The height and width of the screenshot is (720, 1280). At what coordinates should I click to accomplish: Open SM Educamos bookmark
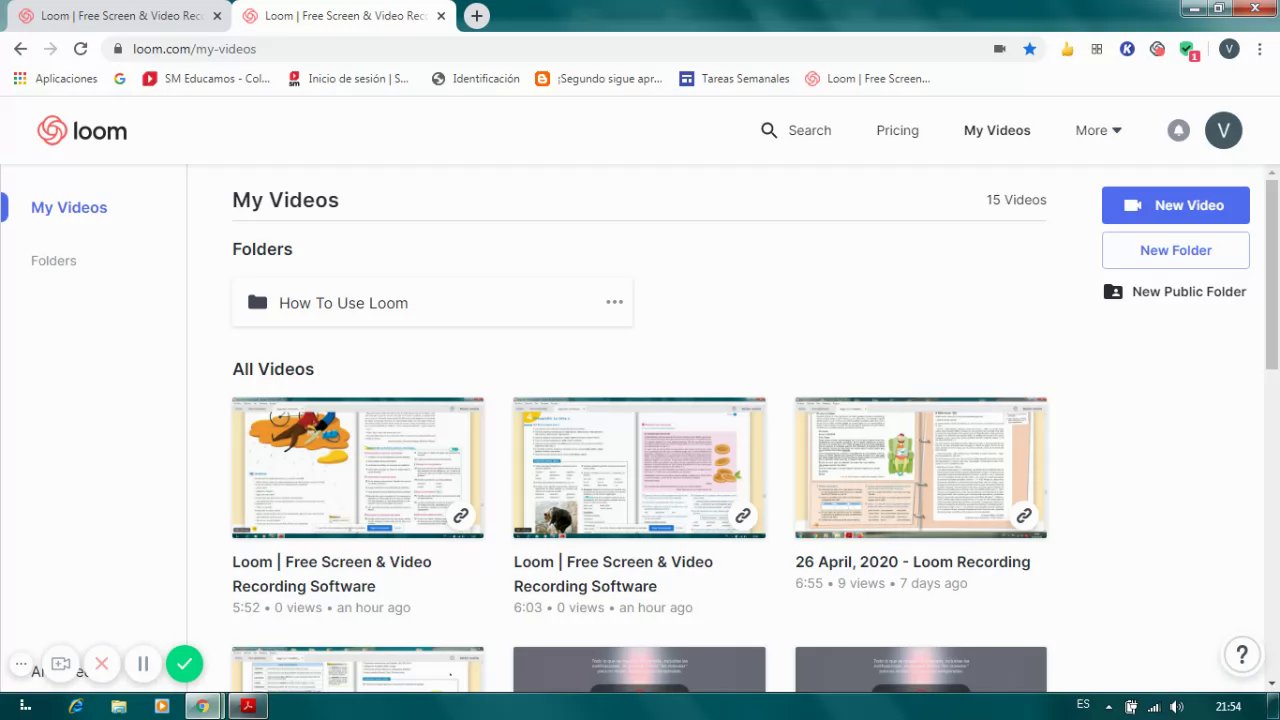(x=207, y=78)
